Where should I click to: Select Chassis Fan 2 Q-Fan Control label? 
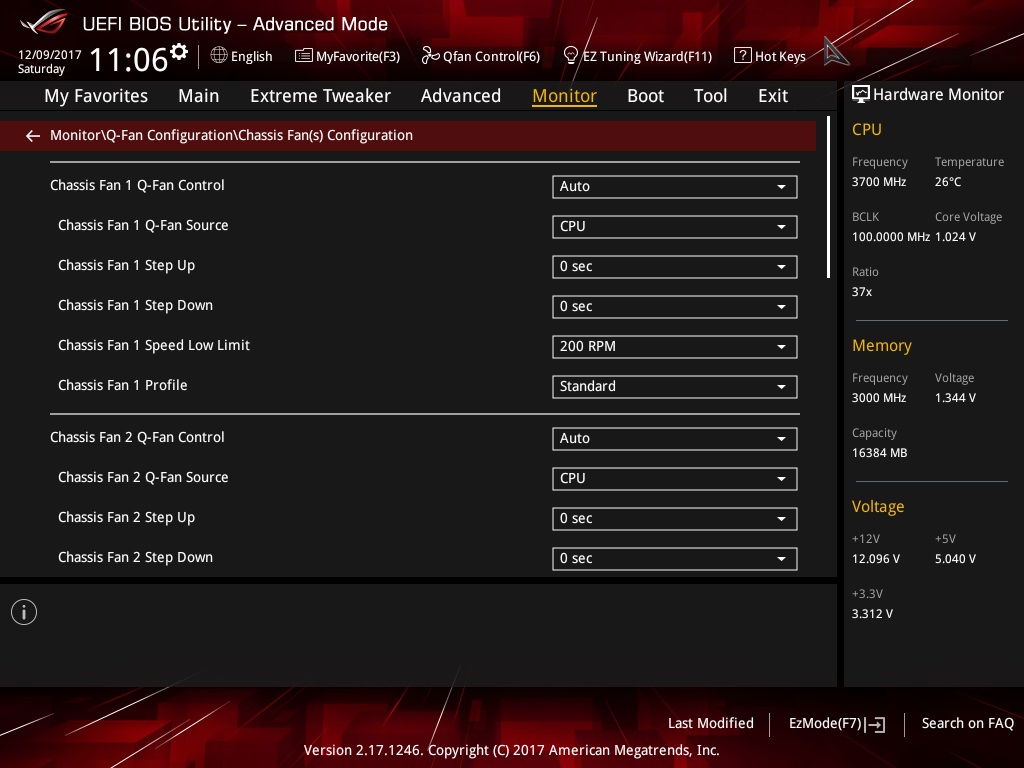(137, 438)
